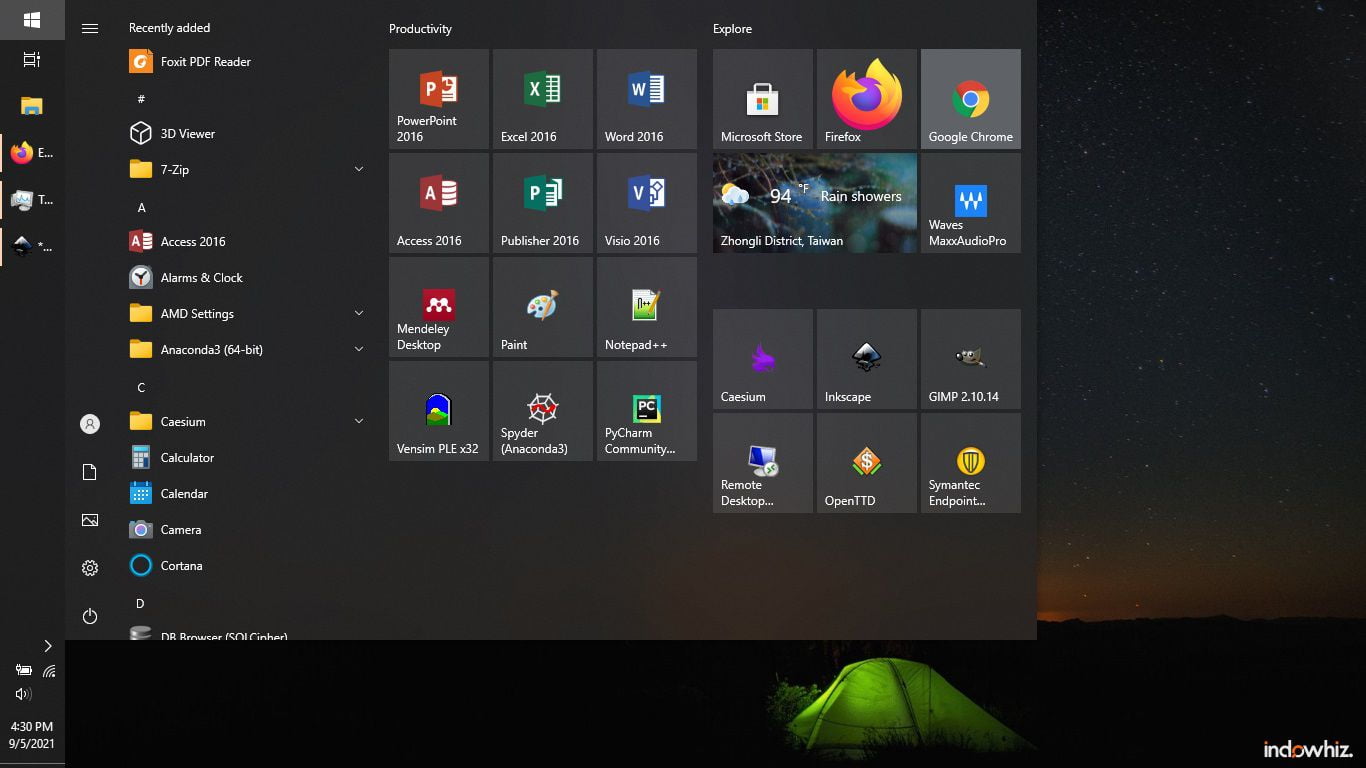This screenshot has width=1366, height=768.
Task: Open the Paint tile
Action: 543,307
